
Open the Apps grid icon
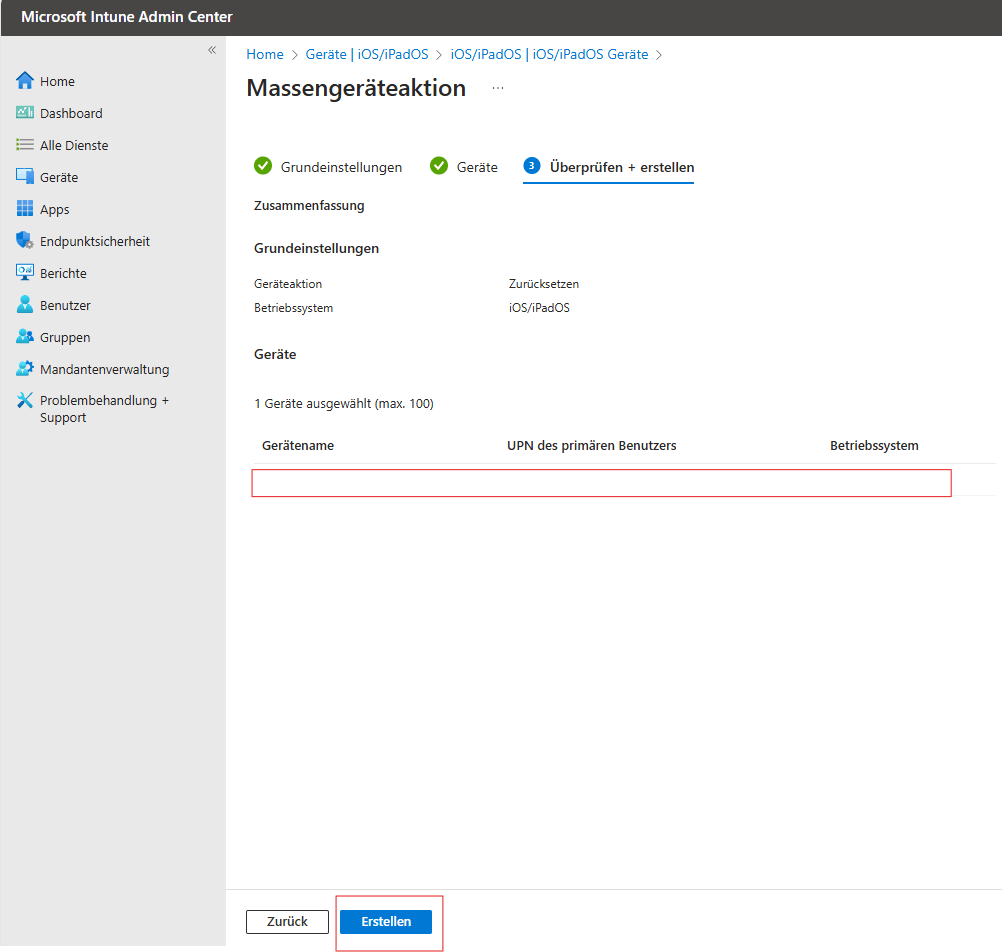tap(25, 208)
